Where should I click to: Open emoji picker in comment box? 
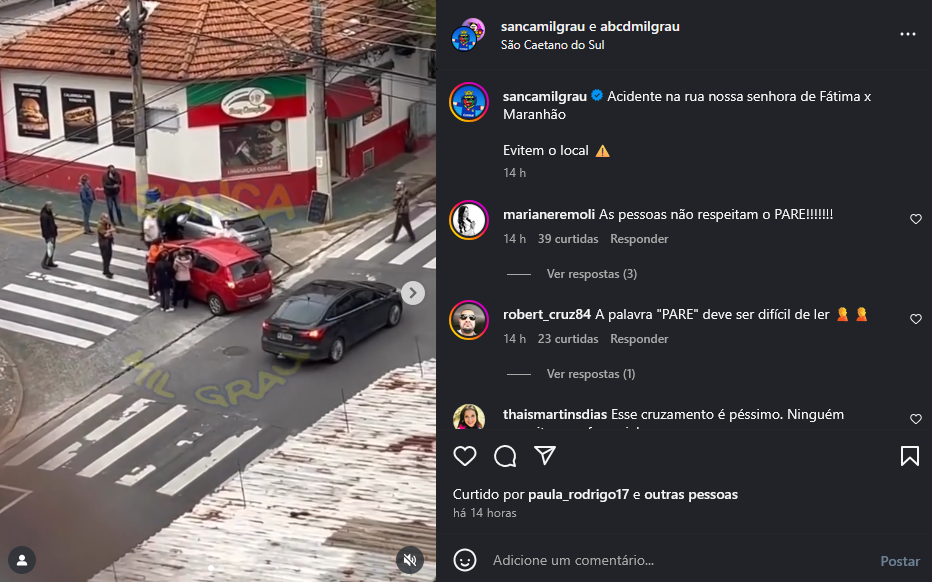tap(465, 560)
